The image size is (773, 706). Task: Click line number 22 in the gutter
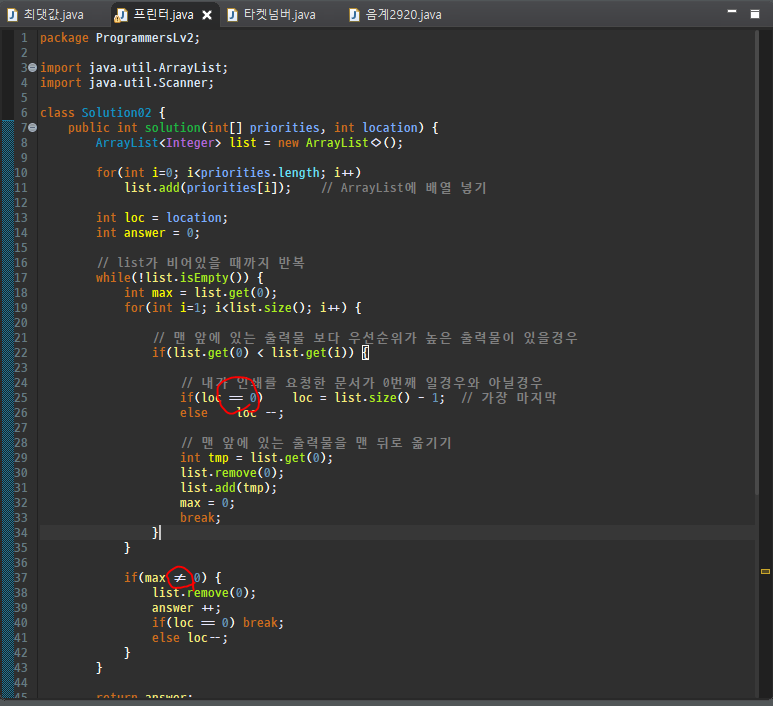click(21, 353)
